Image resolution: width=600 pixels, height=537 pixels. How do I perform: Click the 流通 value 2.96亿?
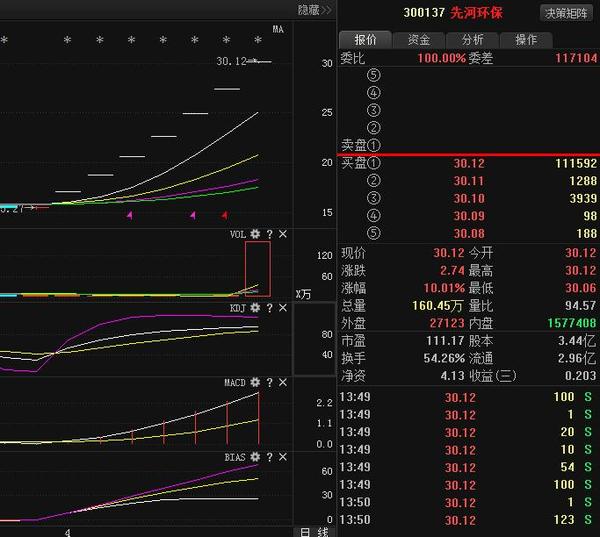tap(577, 358)
